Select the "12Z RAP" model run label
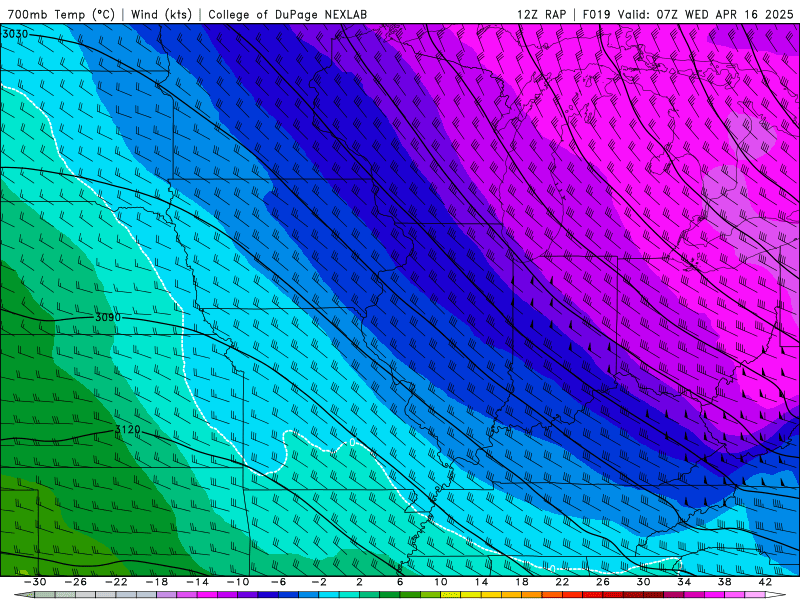 pyautogui.click(x=541, y=14)
